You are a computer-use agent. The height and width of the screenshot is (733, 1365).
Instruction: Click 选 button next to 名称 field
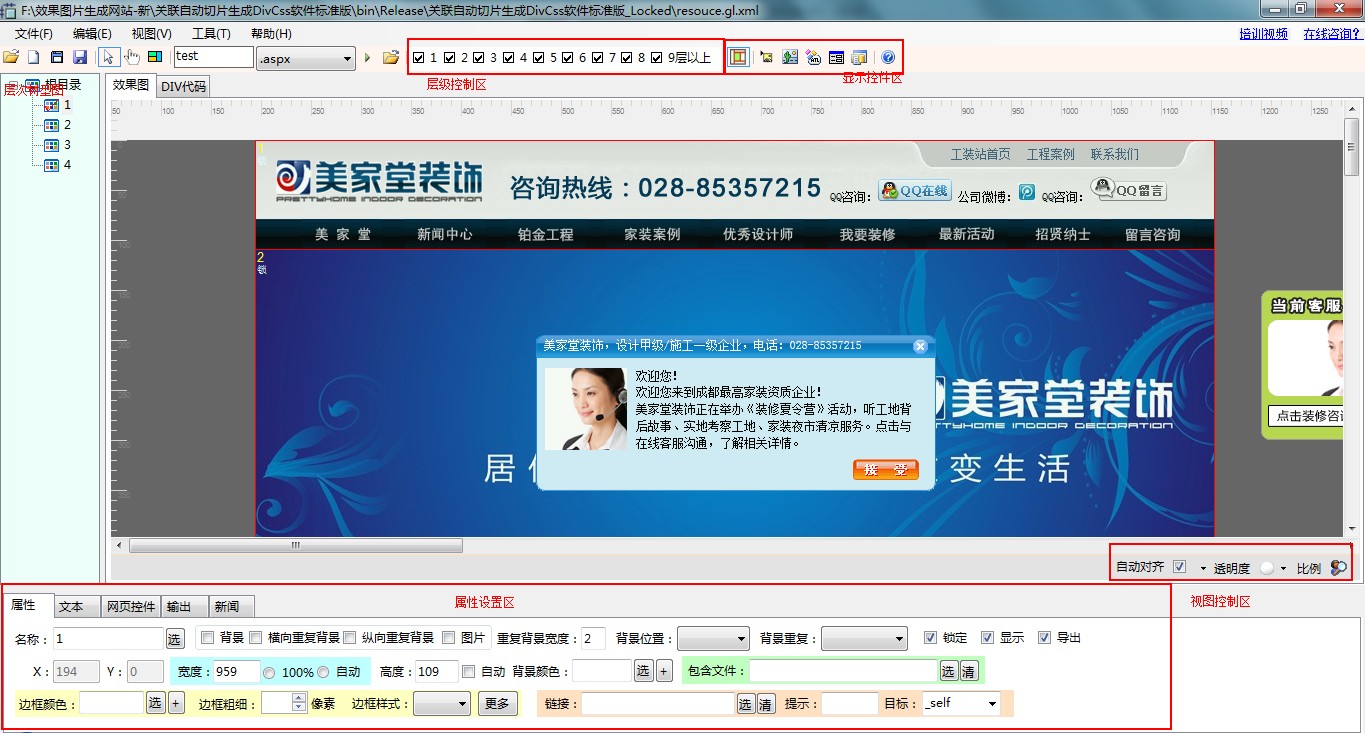[175, 638]
